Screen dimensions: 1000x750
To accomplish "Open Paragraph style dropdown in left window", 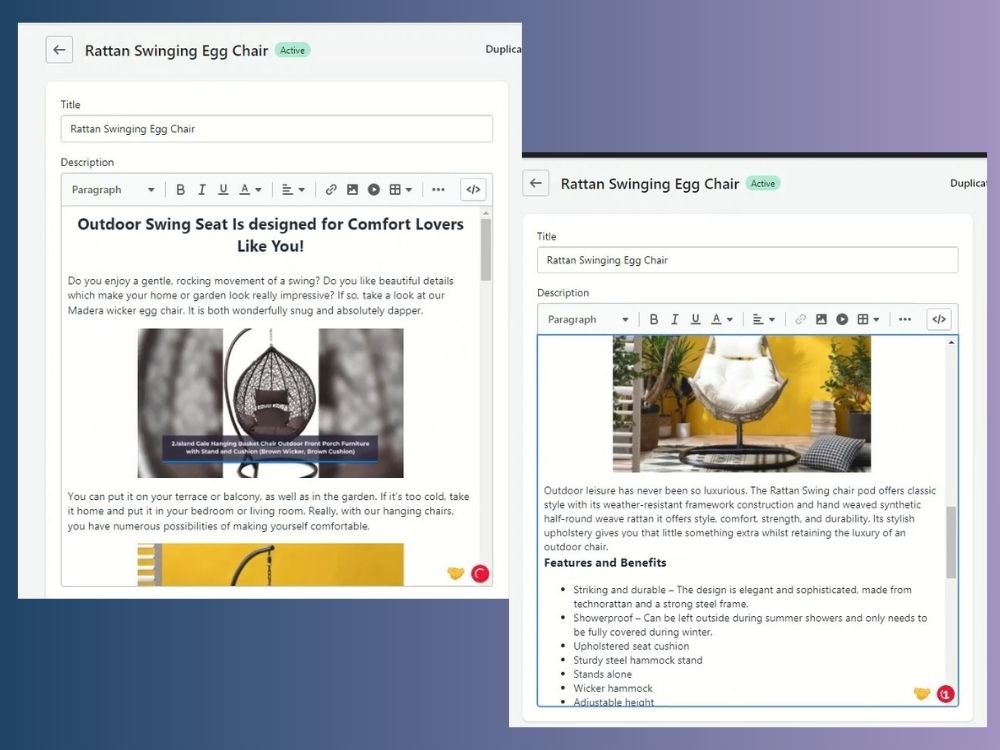I will pos(113,189).
